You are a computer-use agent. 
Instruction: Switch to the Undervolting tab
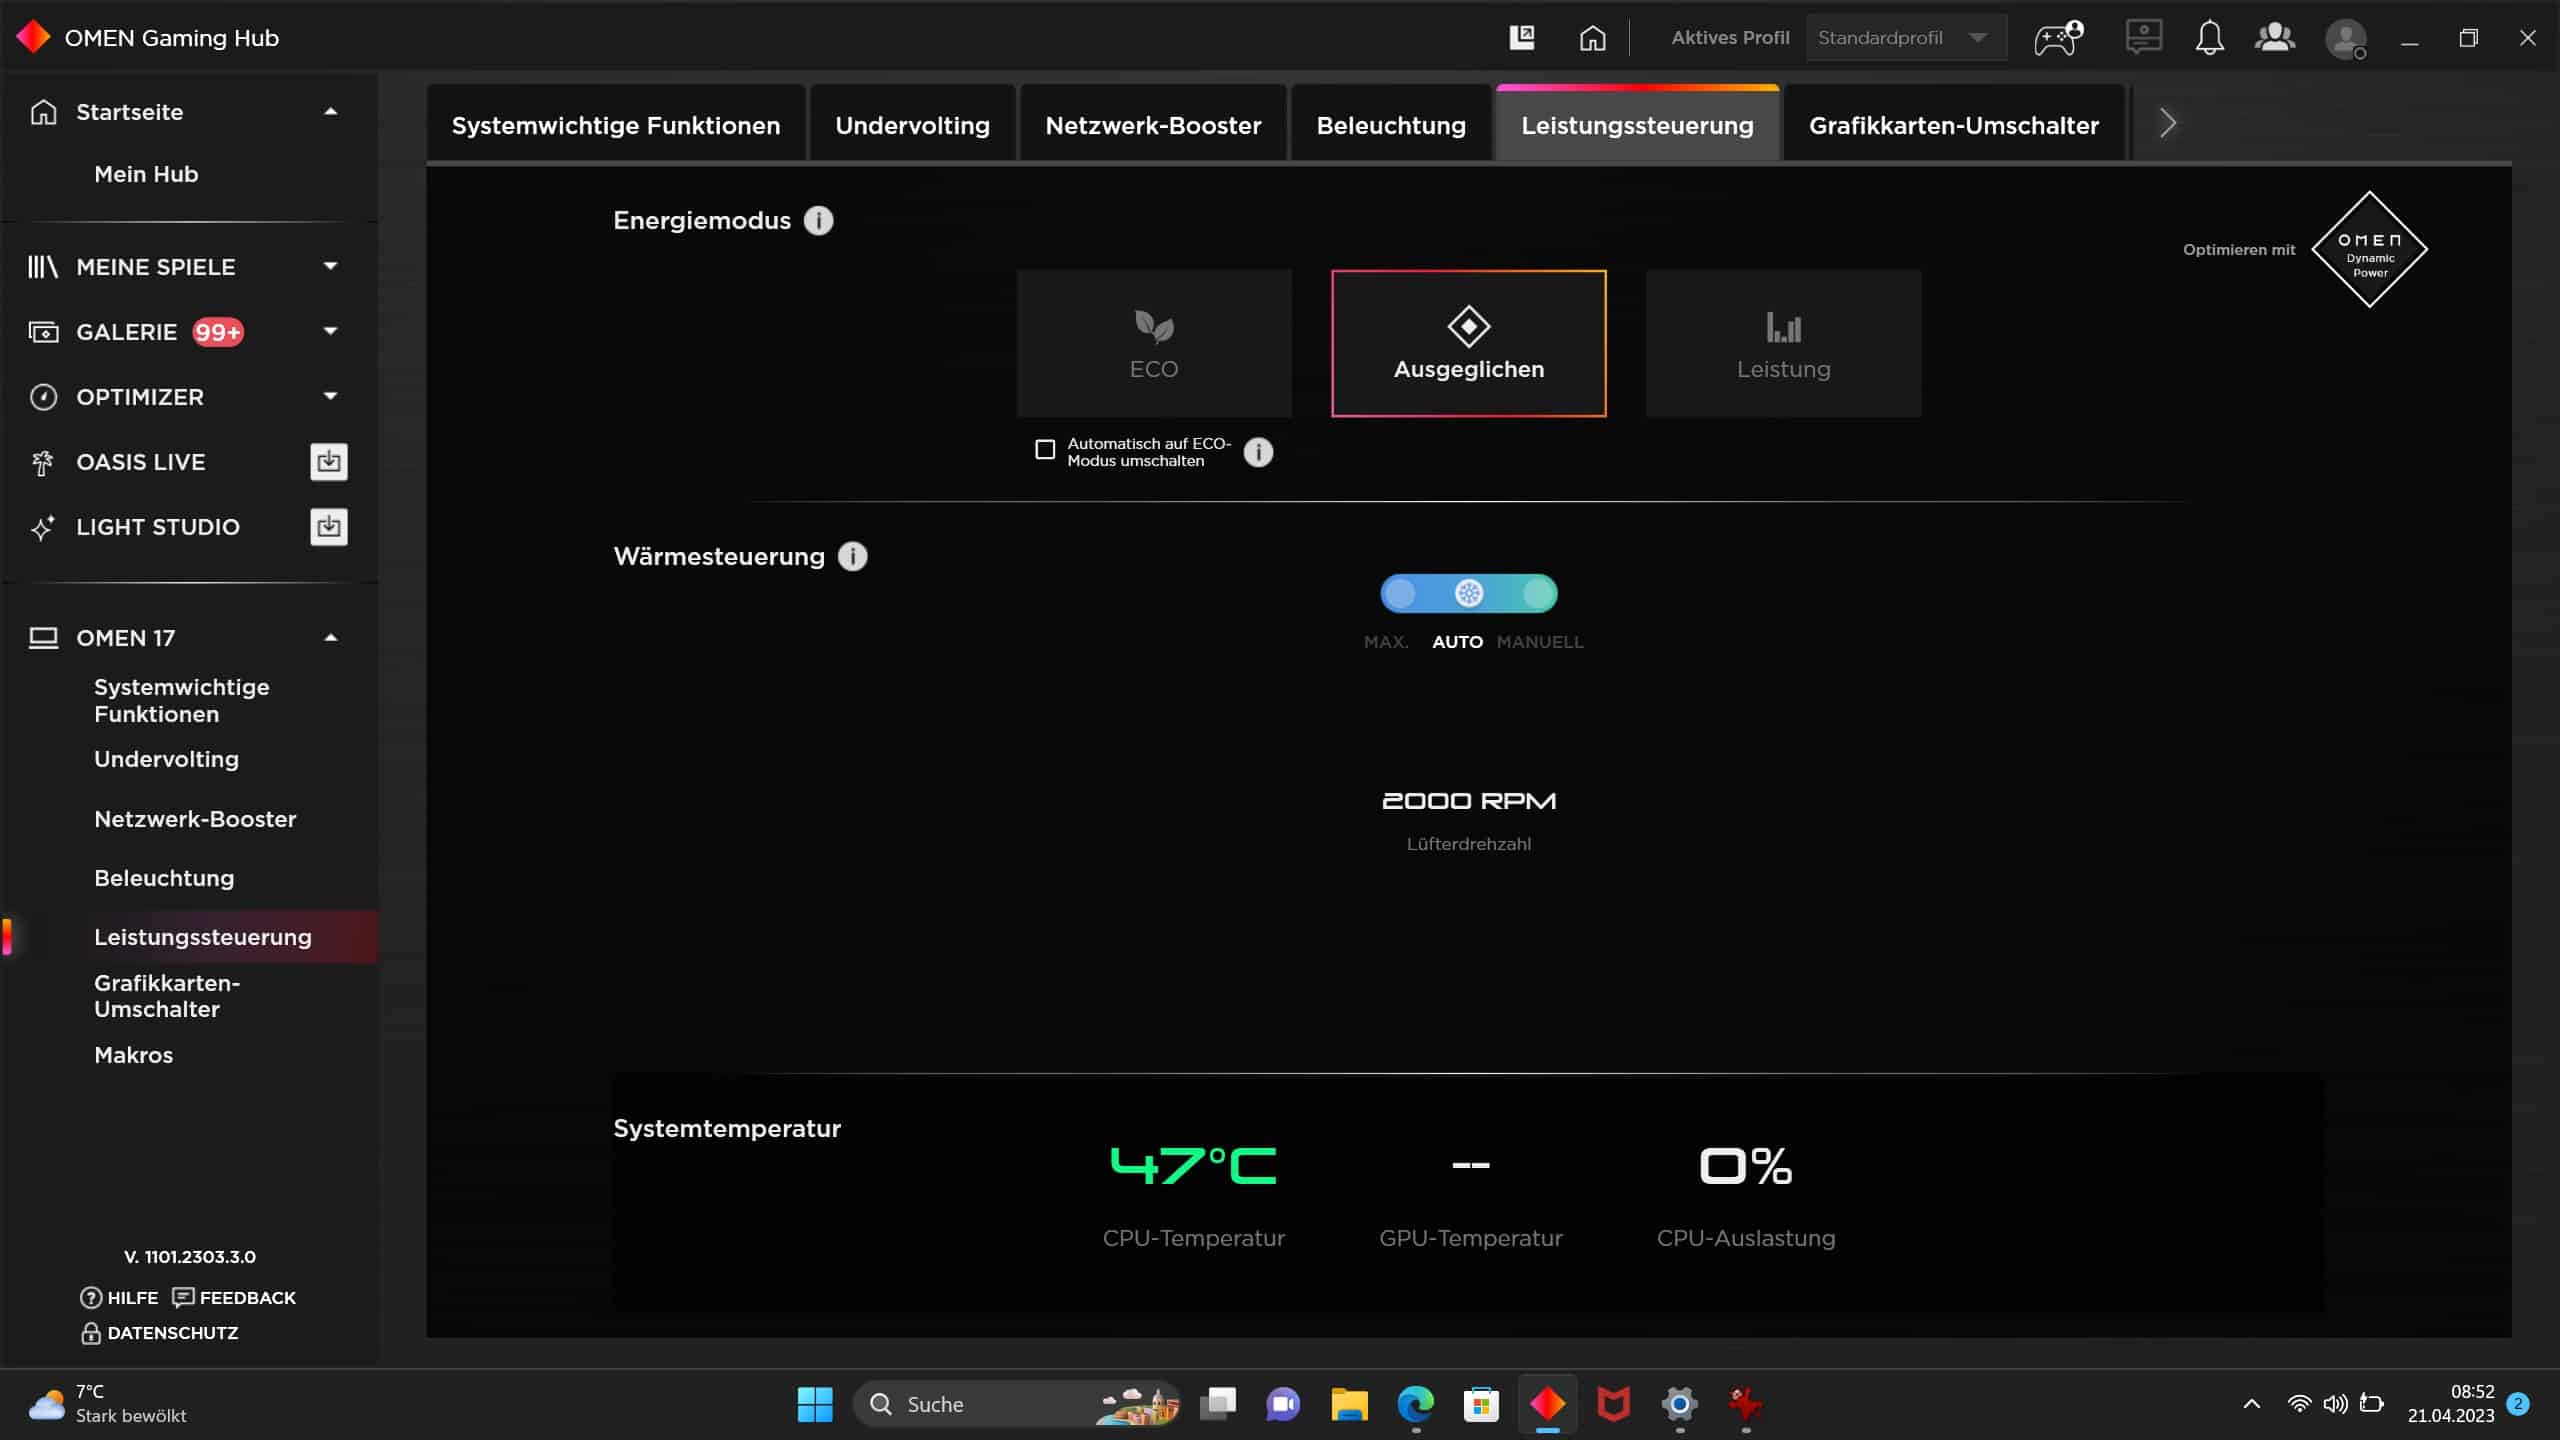tap(912, 126)
